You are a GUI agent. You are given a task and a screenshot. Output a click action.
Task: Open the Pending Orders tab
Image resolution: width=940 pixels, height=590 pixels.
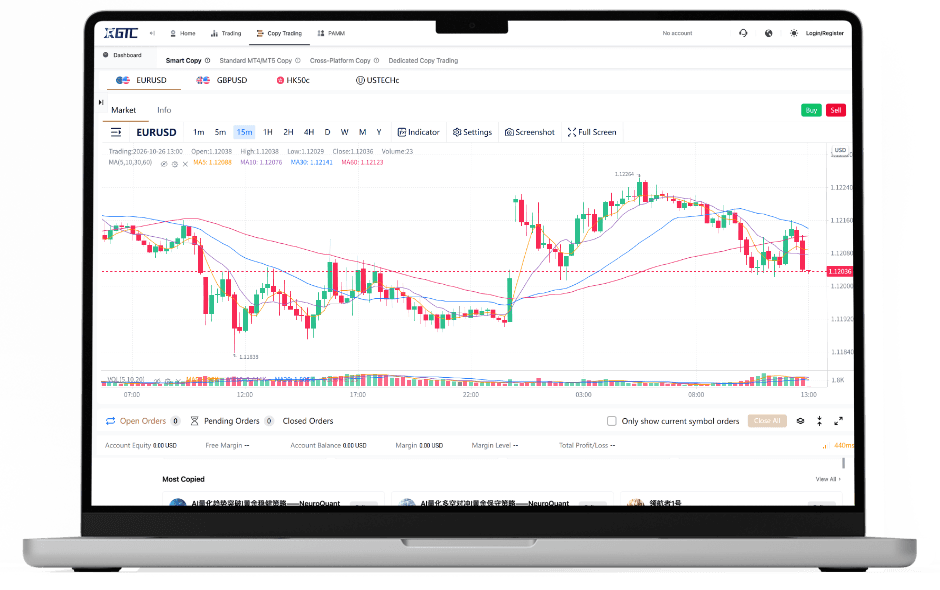point(231,422)
